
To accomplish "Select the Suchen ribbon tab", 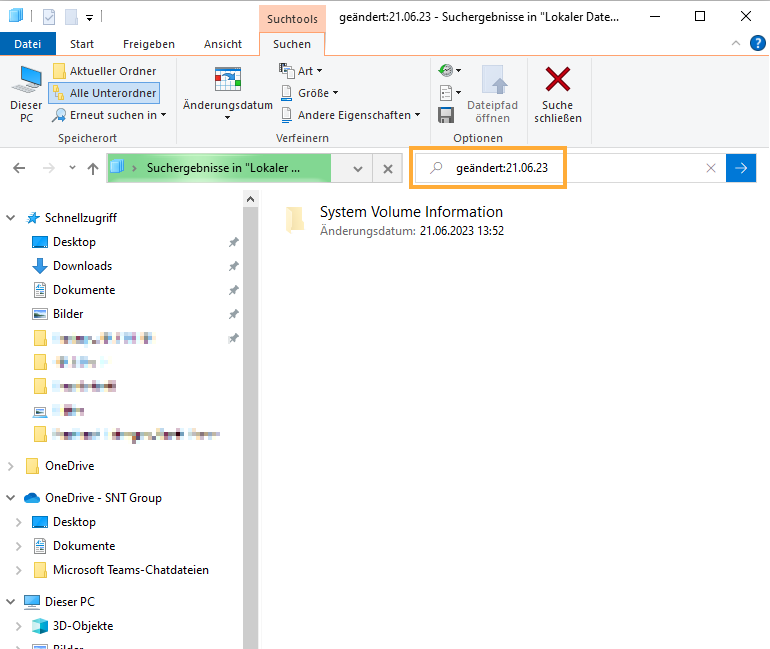I will 292,44.
